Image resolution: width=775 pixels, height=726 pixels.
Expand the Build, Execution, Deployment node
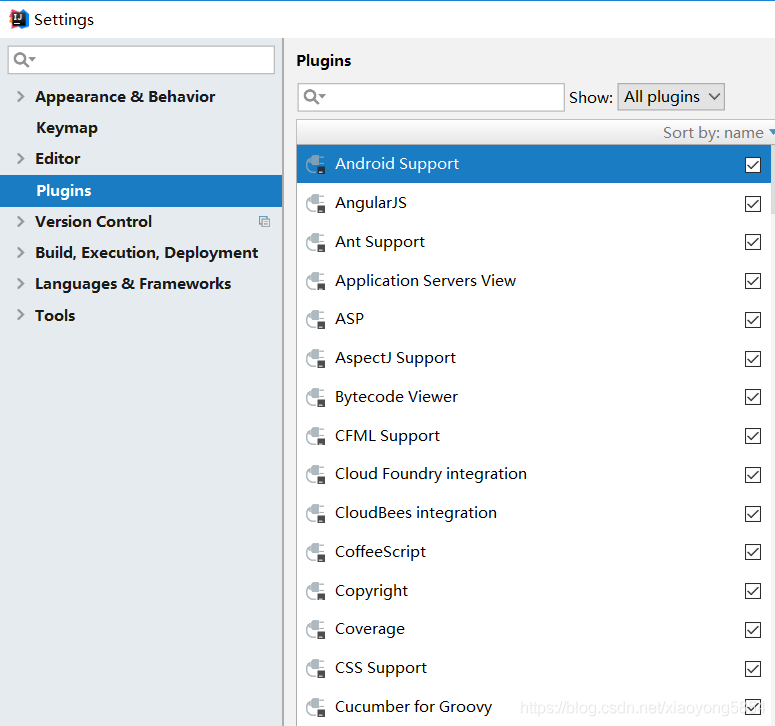click(21, 253)
